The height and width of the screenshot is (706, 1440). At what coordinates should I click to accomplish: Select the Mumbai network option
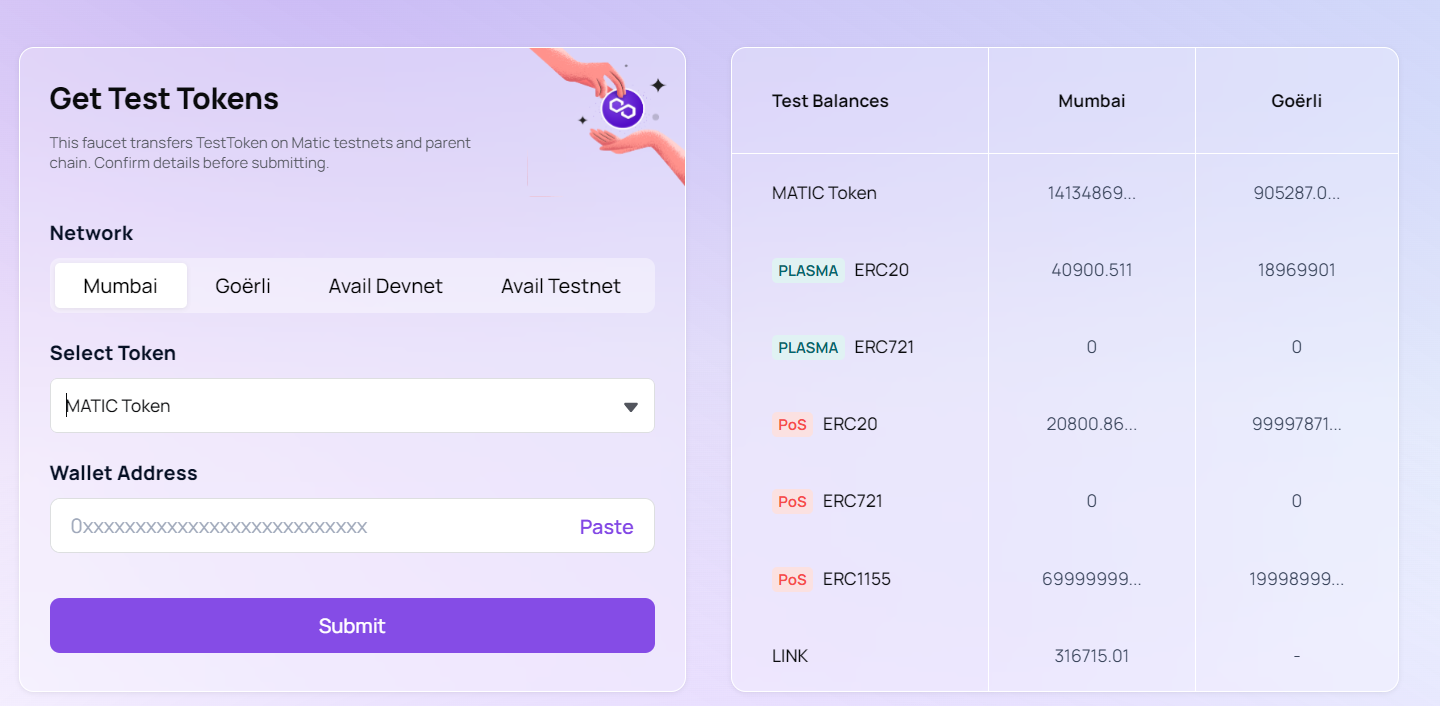[120, 286]
